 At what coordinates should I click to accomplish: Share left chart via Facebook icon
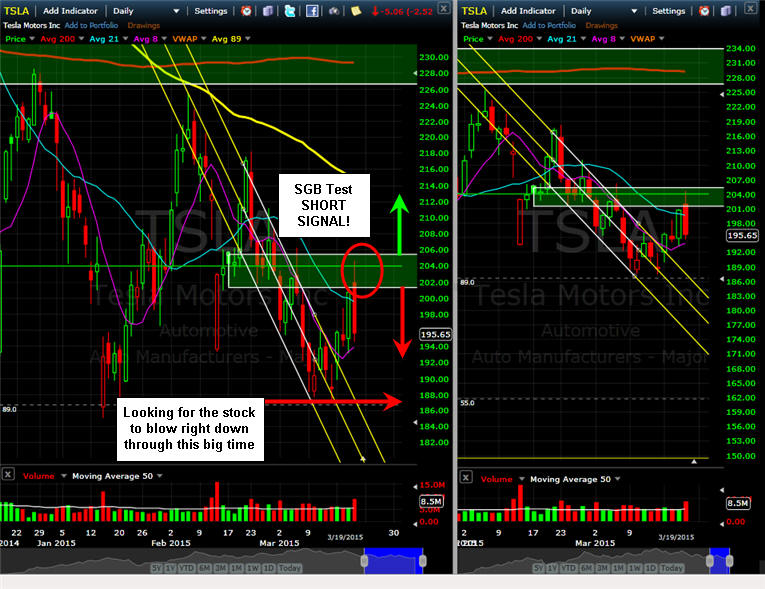pos(312,11)
